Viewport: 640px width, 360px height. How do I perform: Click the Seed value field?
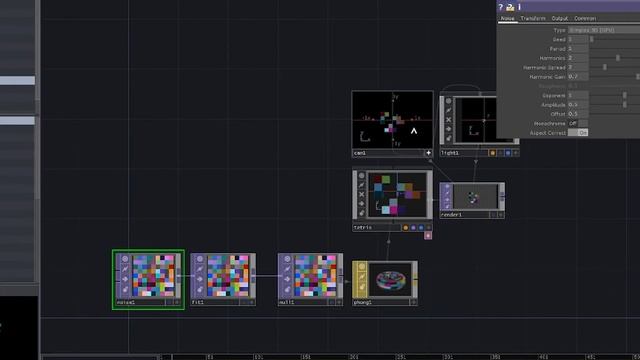[578, 40]
